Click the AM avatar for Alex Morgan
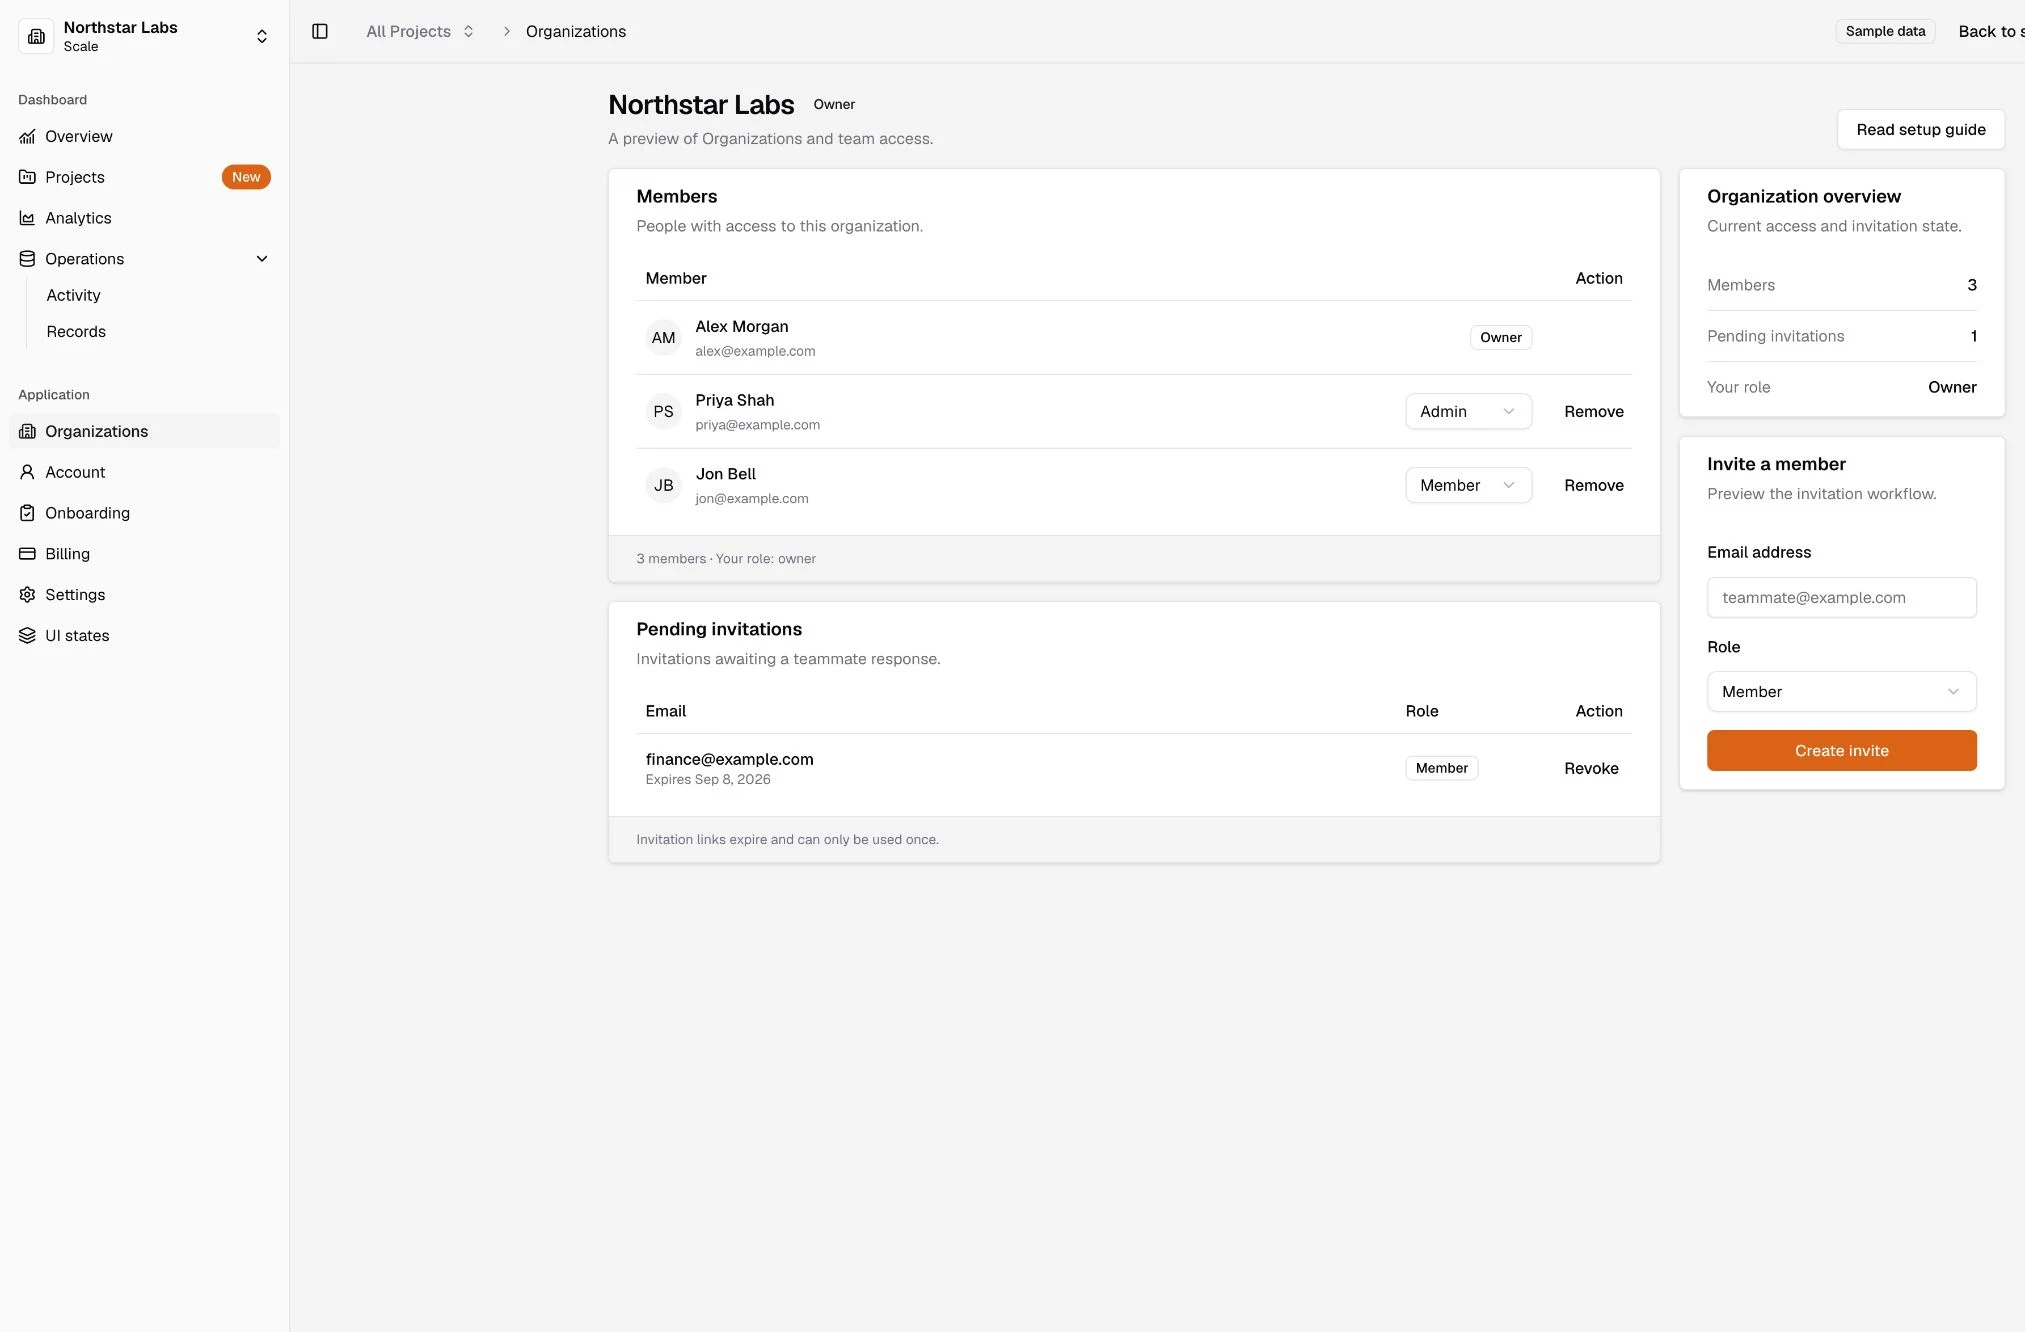This screenshot has height=1332, width=2025. click(x=663, y=338)
